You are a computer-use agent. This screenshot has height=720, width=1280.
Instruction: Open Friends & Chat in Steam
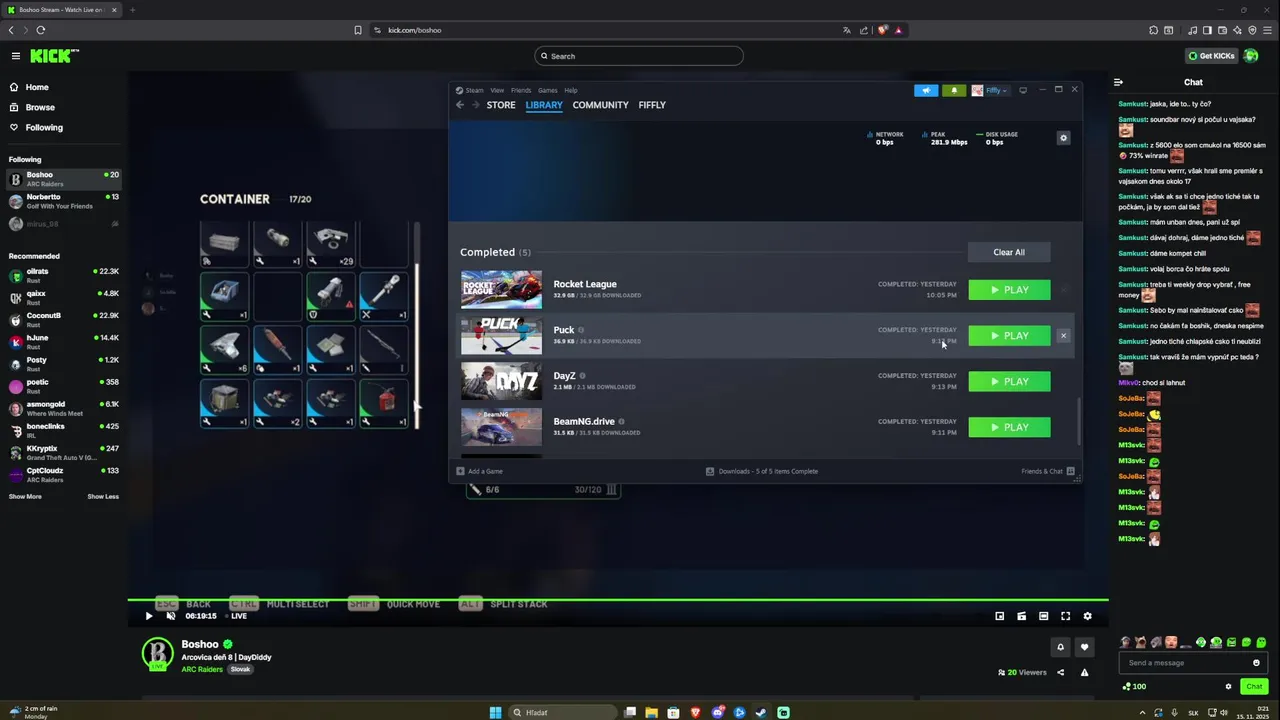[1048, 471]
